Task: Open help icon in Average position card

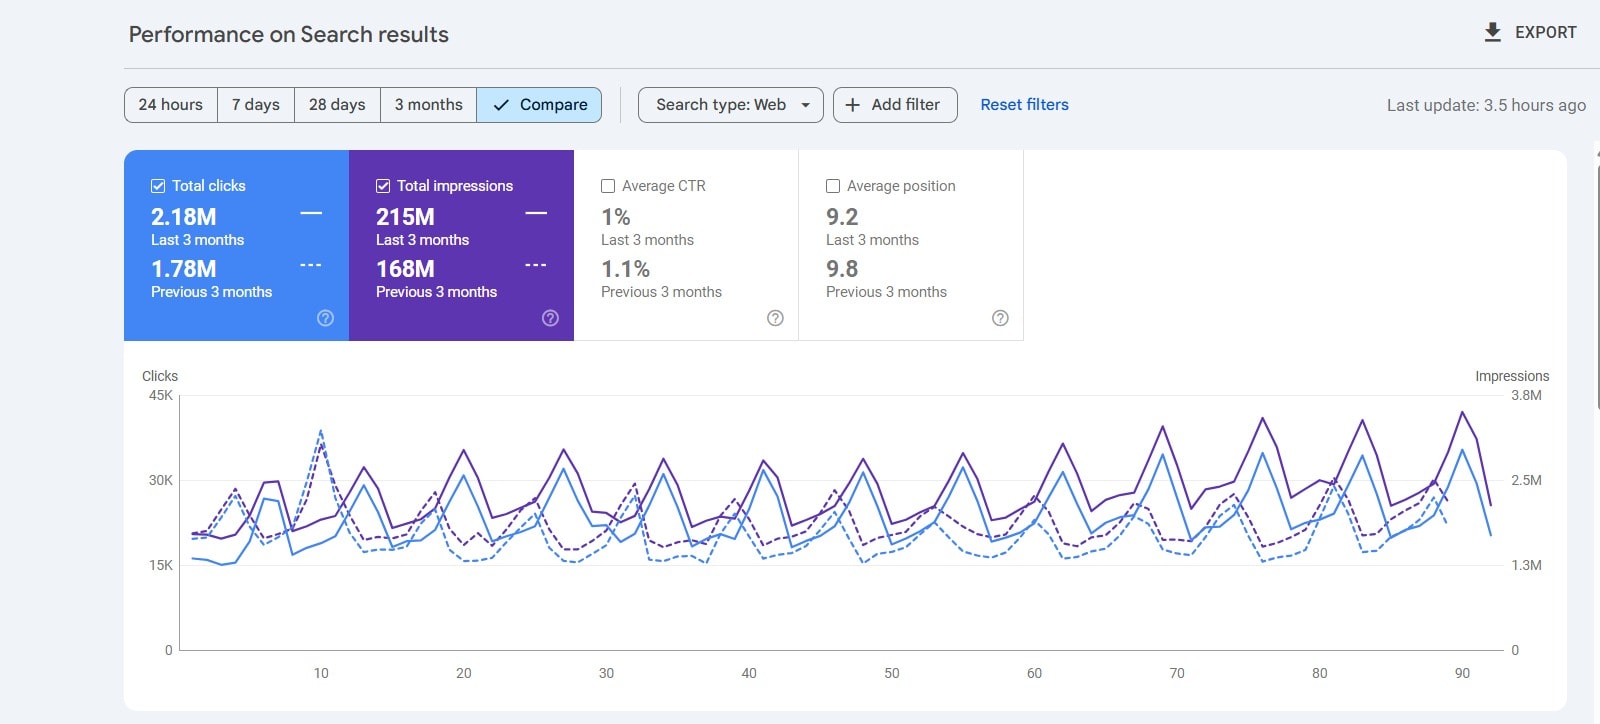Action: tap(1000, 318)
